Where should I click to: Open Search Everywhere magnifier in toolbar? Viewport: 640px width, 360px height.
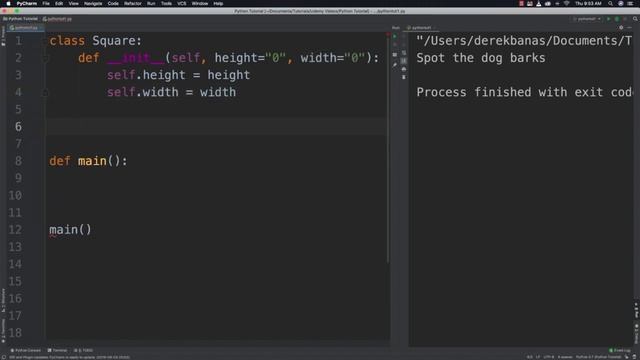point(635,19)
